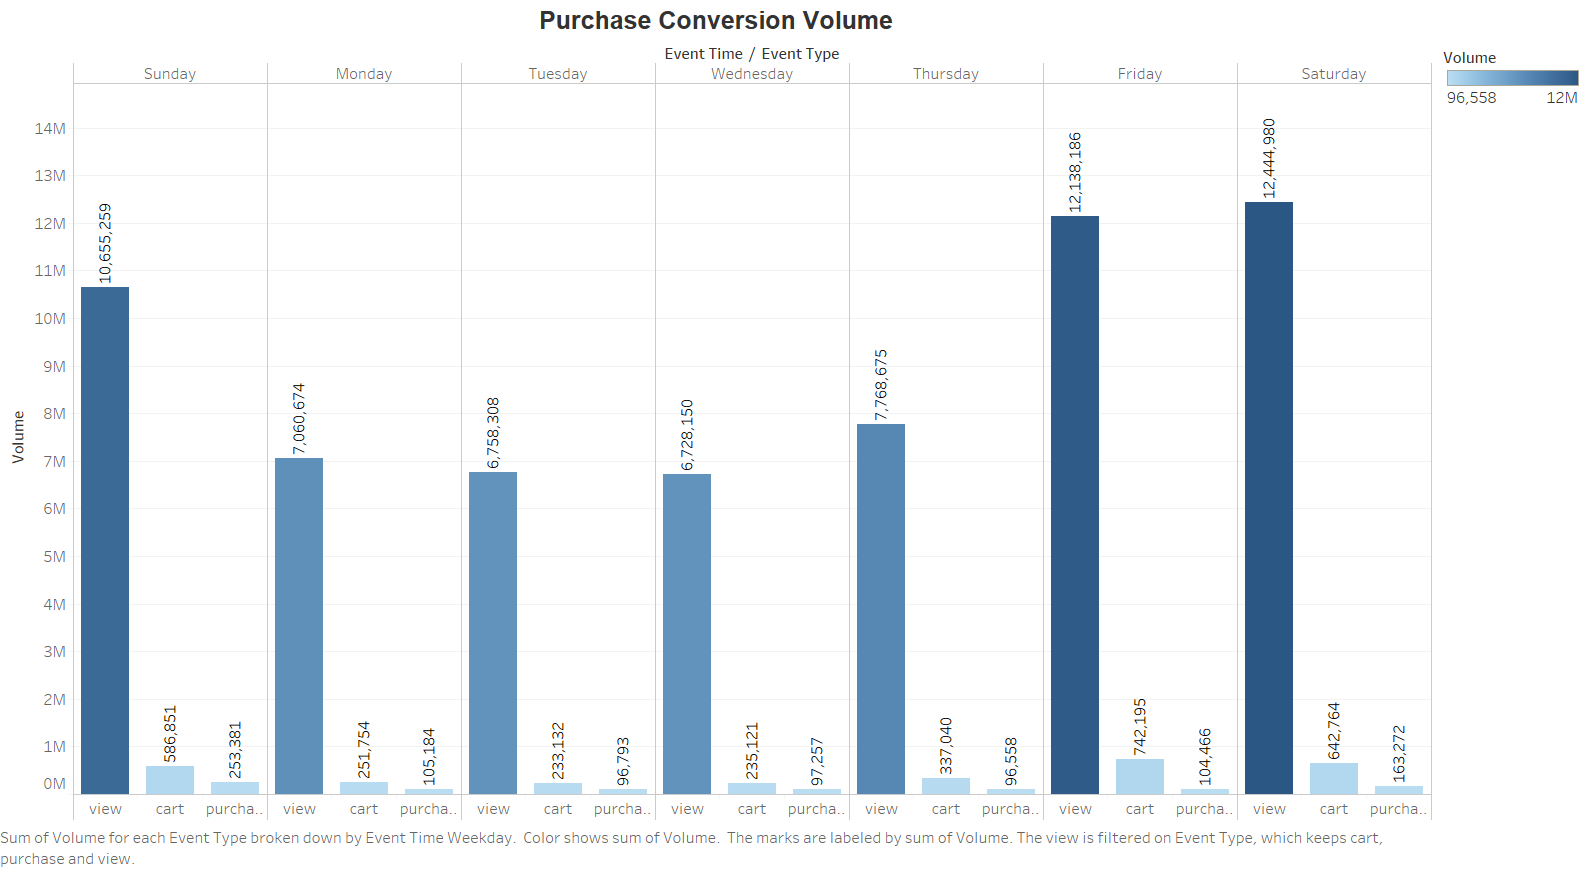
Task: Select the Tuesday view bar
Action: 493,633
